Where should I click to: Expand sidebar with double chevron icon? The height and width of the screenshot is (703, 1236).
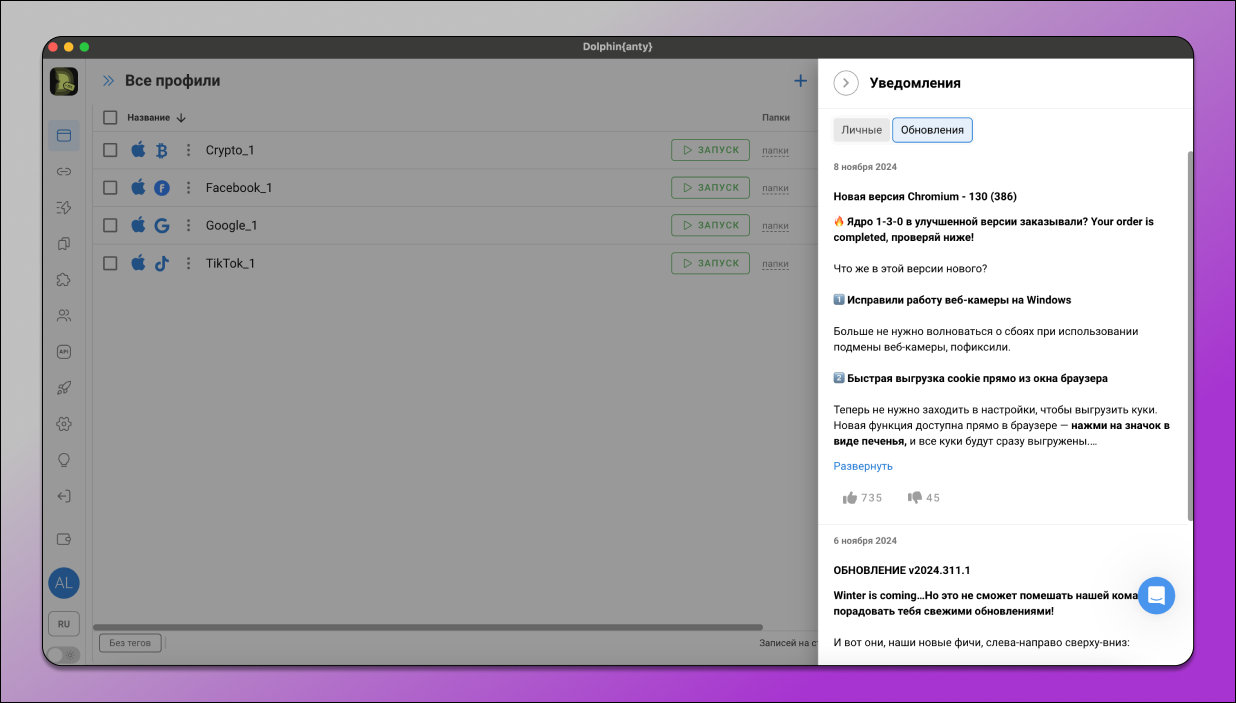pyautogui.click(x=108, y=81)
